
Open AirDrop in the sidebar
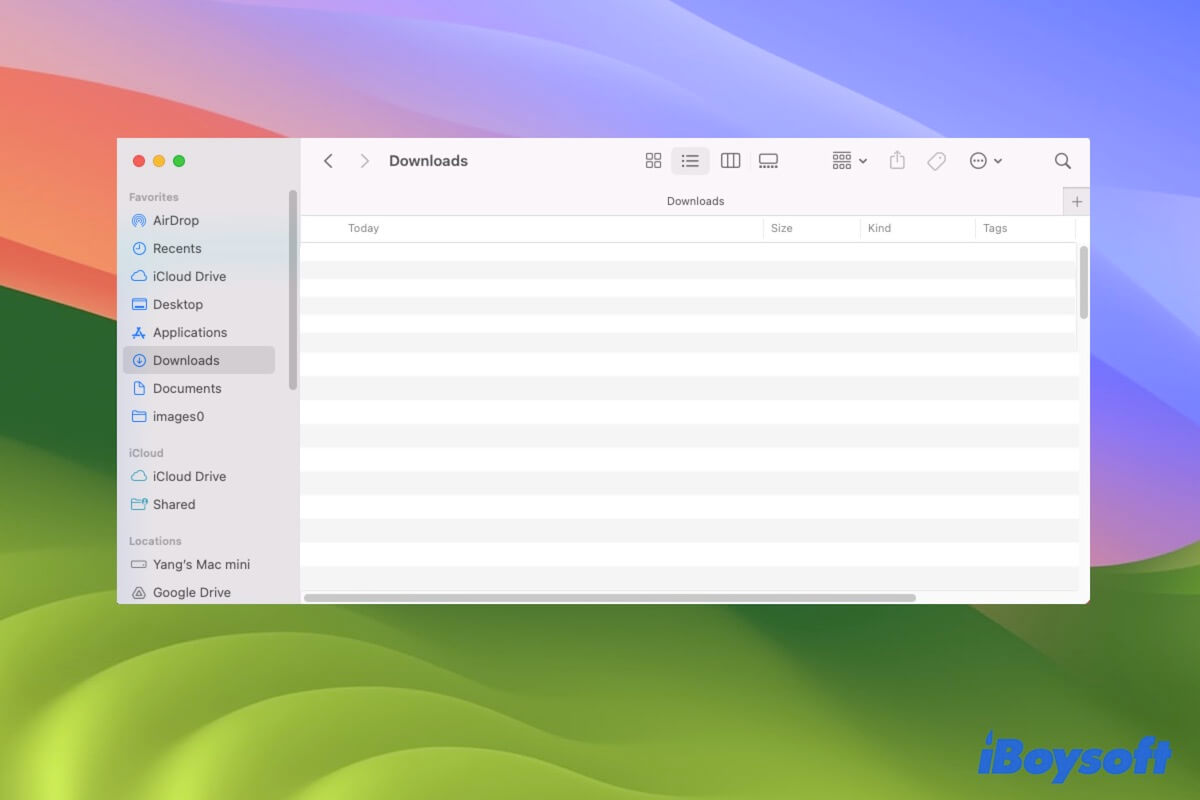175,220
